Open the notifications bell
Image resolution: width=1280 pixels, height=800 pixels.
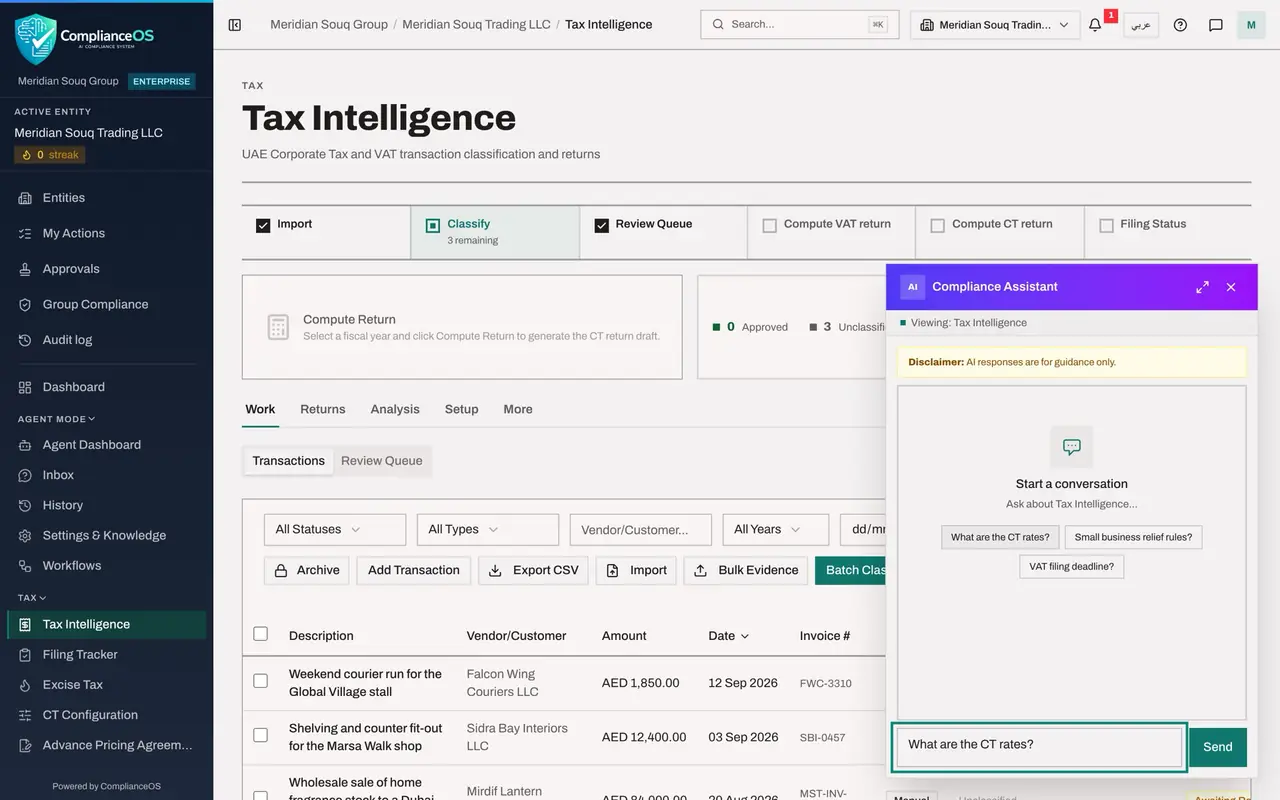(1095, 25)
